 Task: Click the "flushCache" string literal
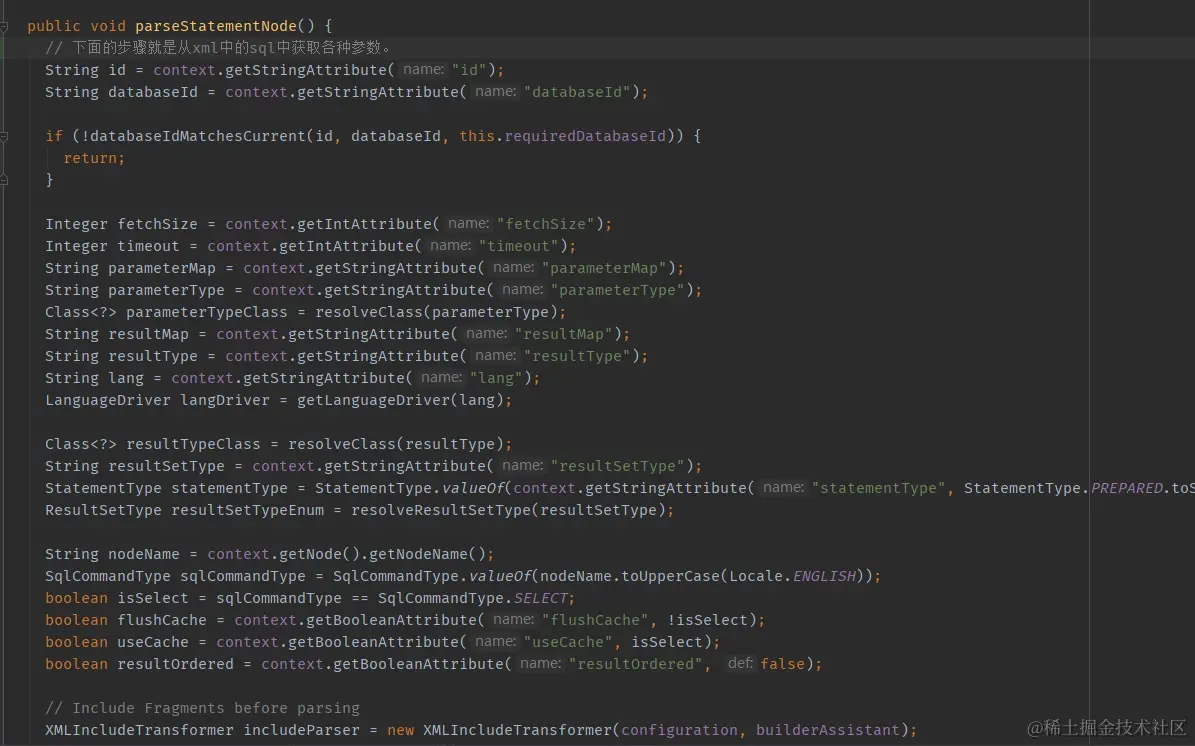[x=594, y=620]
